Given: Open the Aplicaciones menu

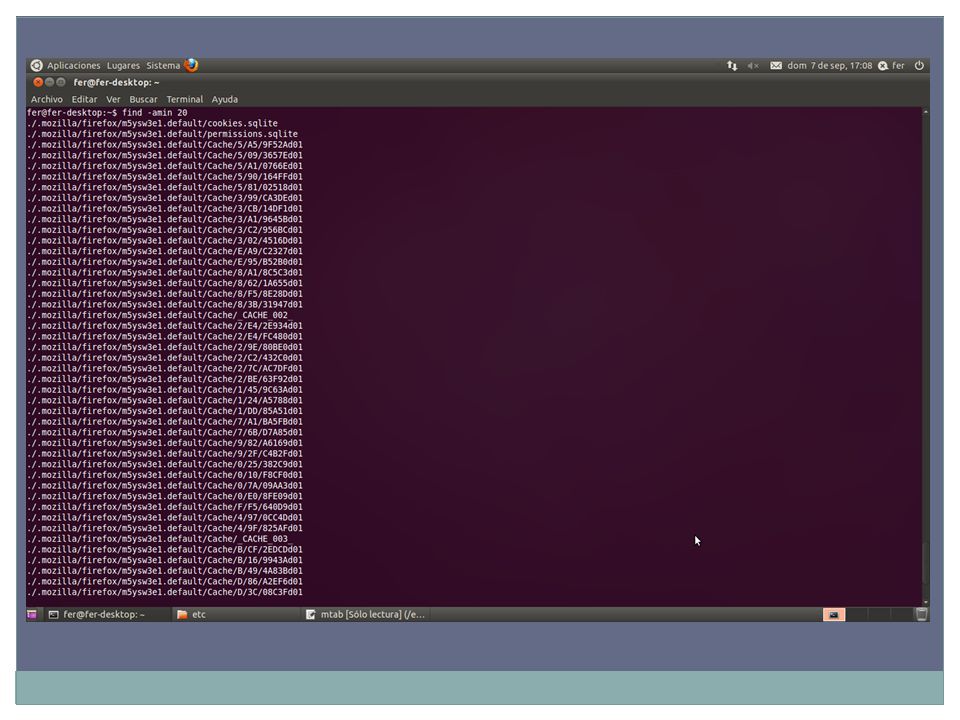Looking at the screenshot, I should pos(73,66).
